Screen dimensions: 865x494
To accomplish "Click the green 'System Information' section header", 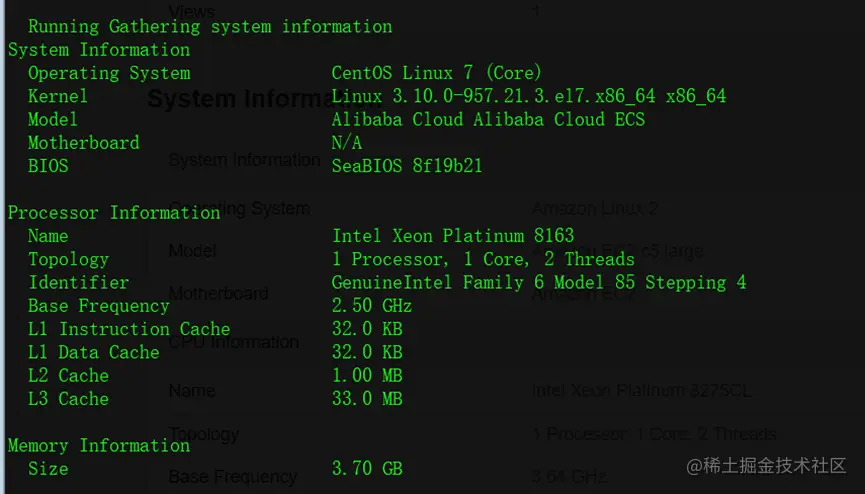I will [99, 50].
